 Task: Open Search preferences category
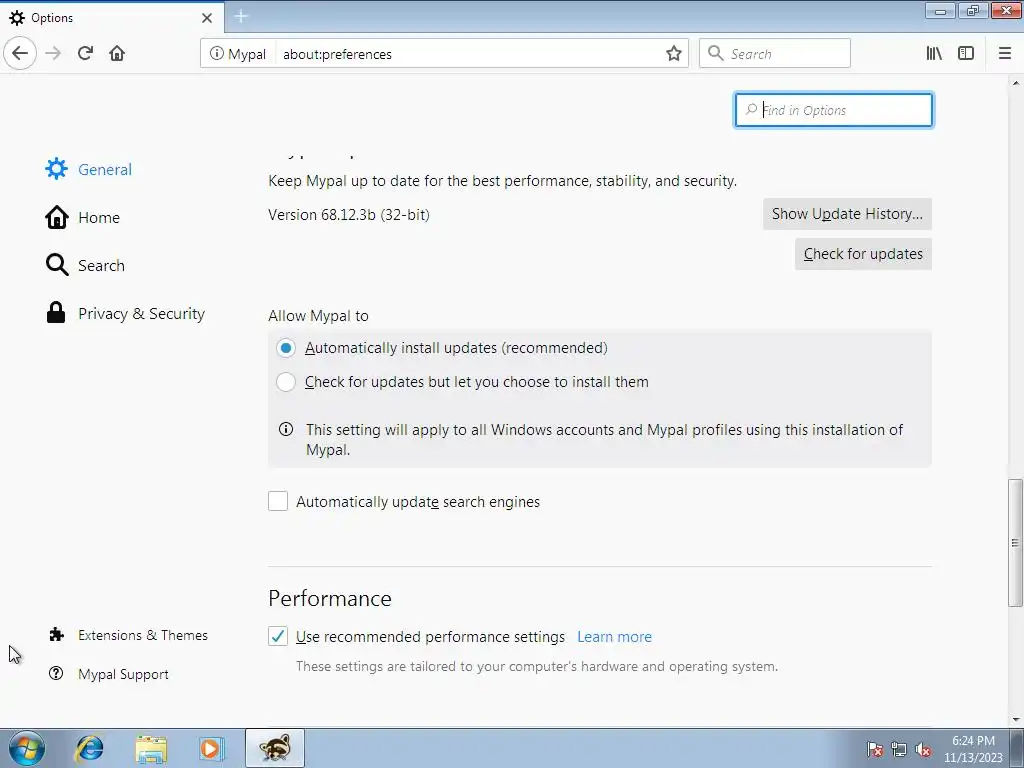pos(85,265)
